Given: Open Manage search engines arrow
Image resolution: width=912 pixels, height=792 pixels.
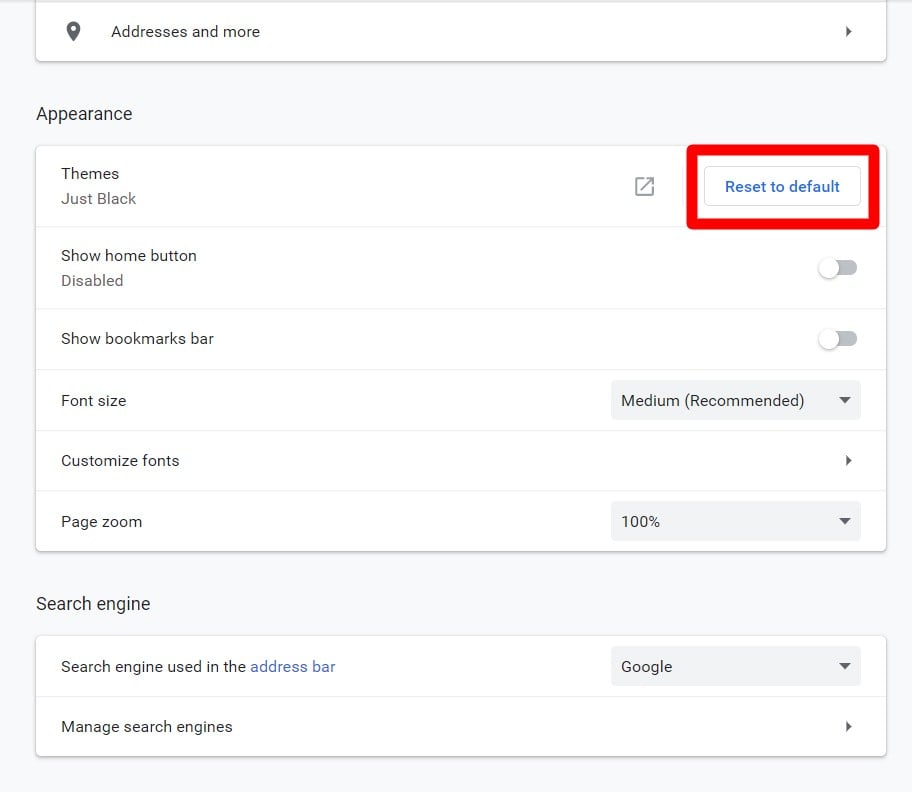Looking at the screenshot, I should [x=848, y=726].
